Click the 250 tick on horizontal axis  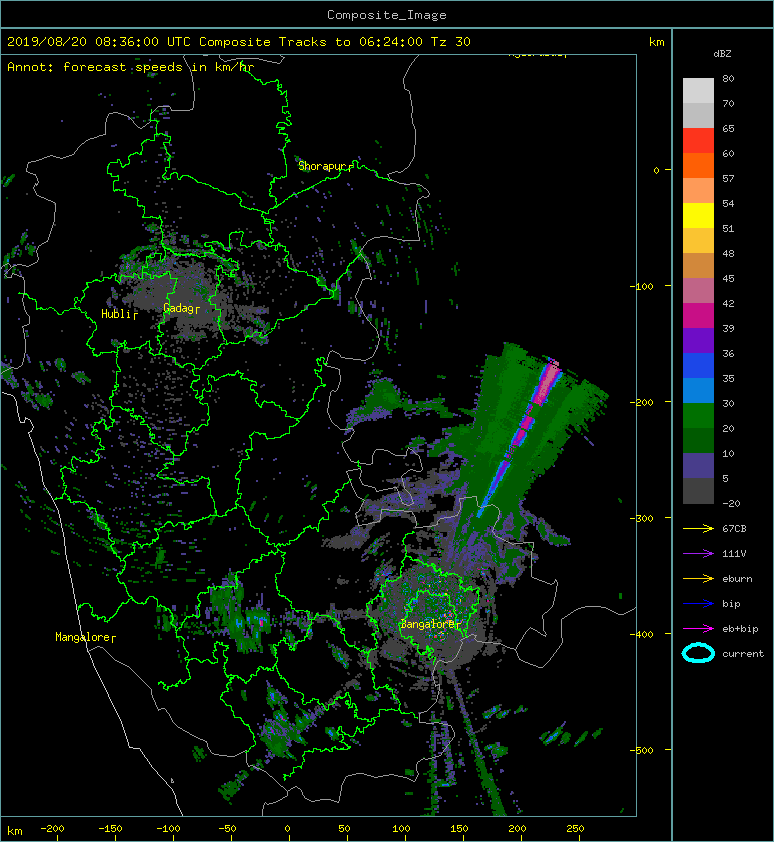point(575,829)
